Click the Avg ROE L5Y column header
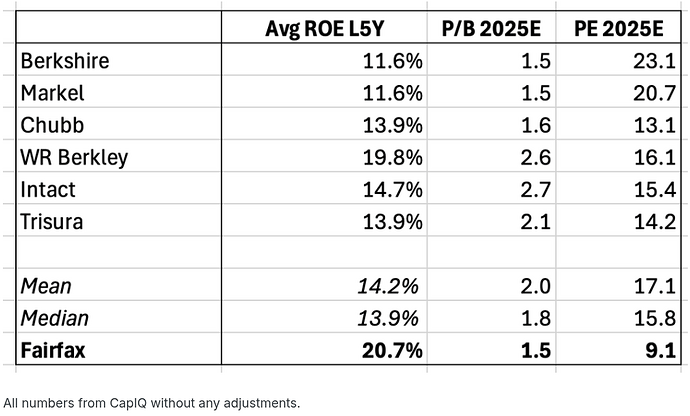The image size is (690, 416). pyautogui.click(x=343, y=28)
